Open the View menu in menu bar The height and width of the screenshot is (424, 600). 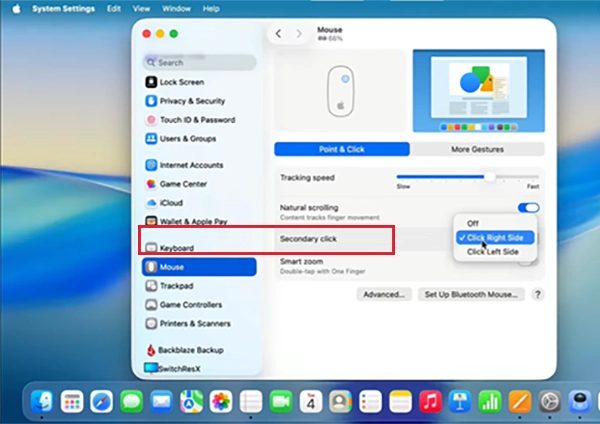pyautogui.click(x=141, y=8)
